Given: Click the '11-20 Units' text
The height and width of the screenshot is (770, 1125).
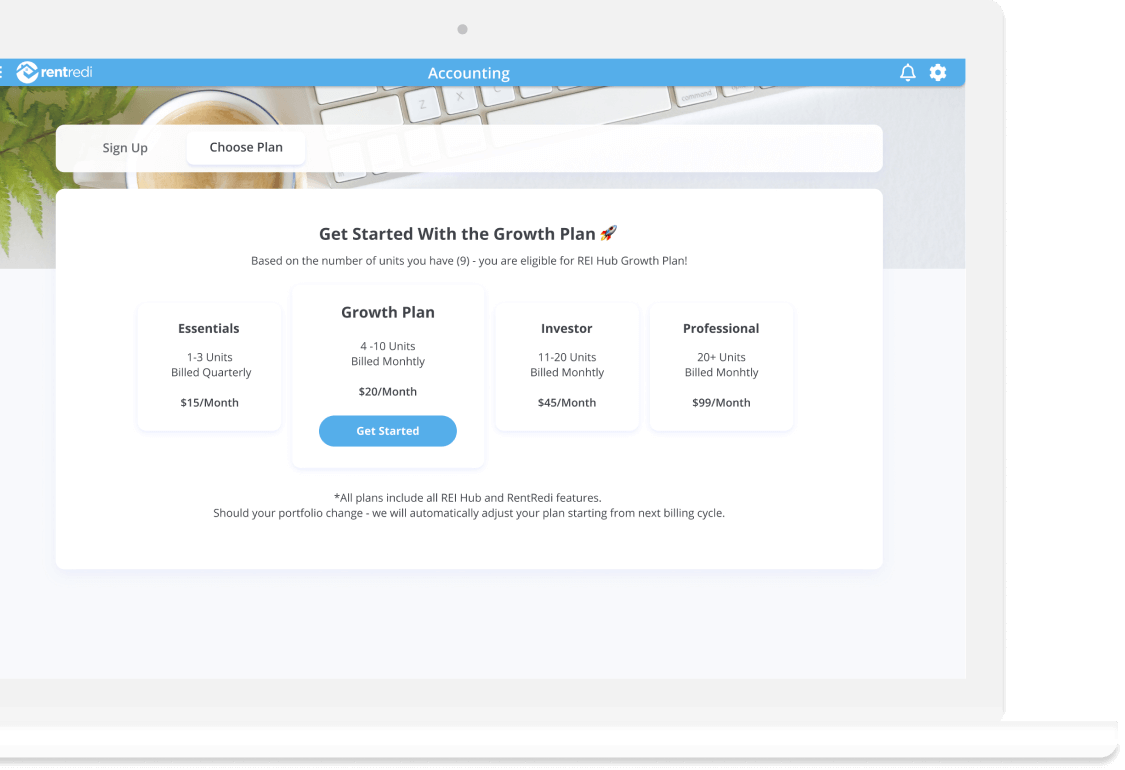Looking at the screenshot, I should 567,357.
